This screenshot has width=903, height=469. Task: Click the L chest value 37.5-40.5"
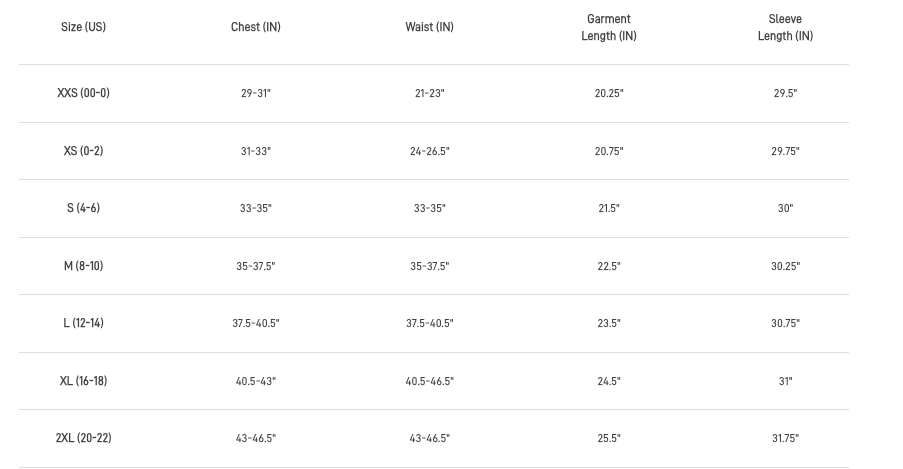(255, 323)
